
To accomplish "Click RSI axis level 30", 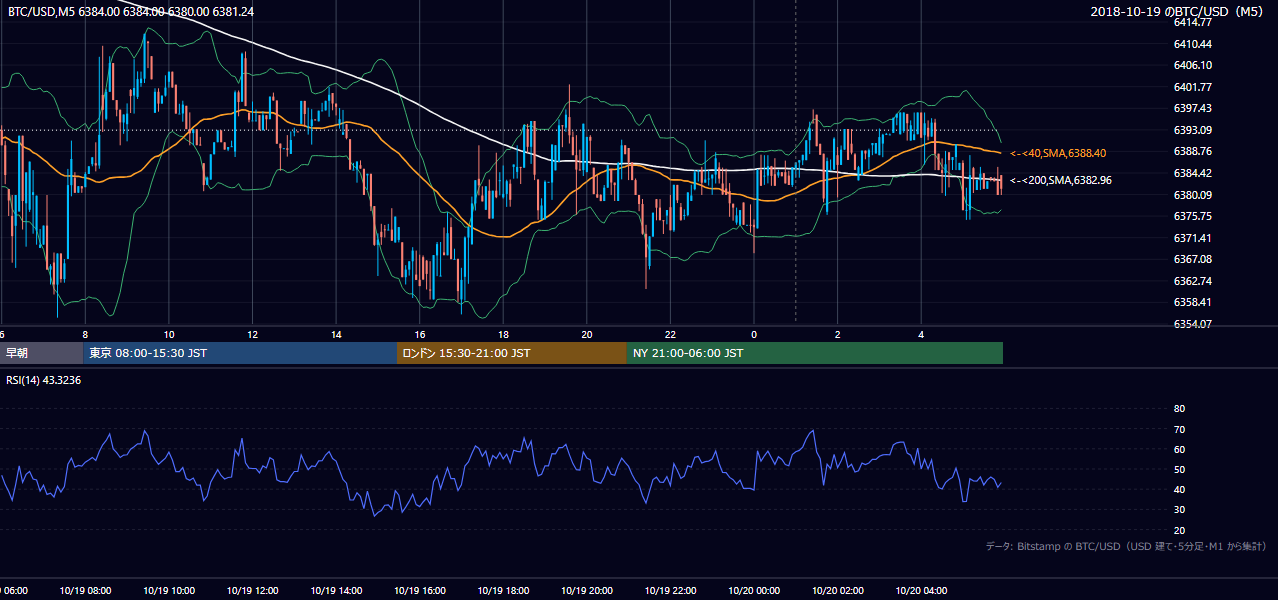I will point(1179,510).
